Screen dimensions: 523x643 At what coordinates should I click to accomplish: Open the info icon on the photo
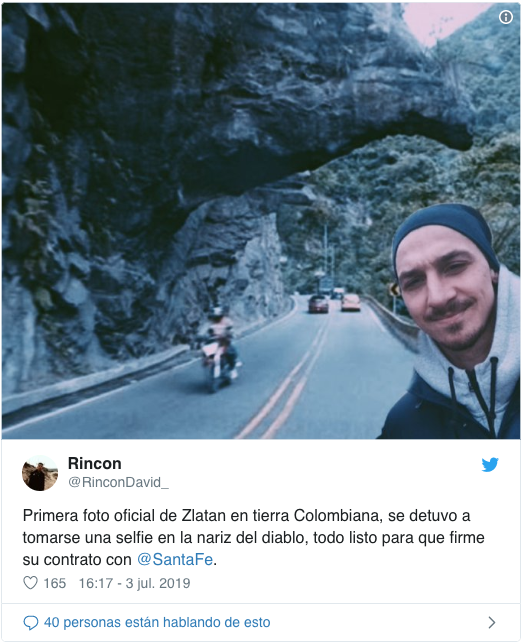point(506,17)
